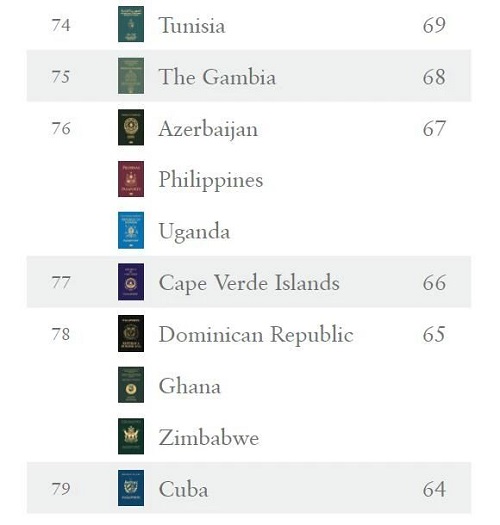The image size is (500, 525).
Task: Click the Ghana passport cover icon
Action: [x=131, y=385]
